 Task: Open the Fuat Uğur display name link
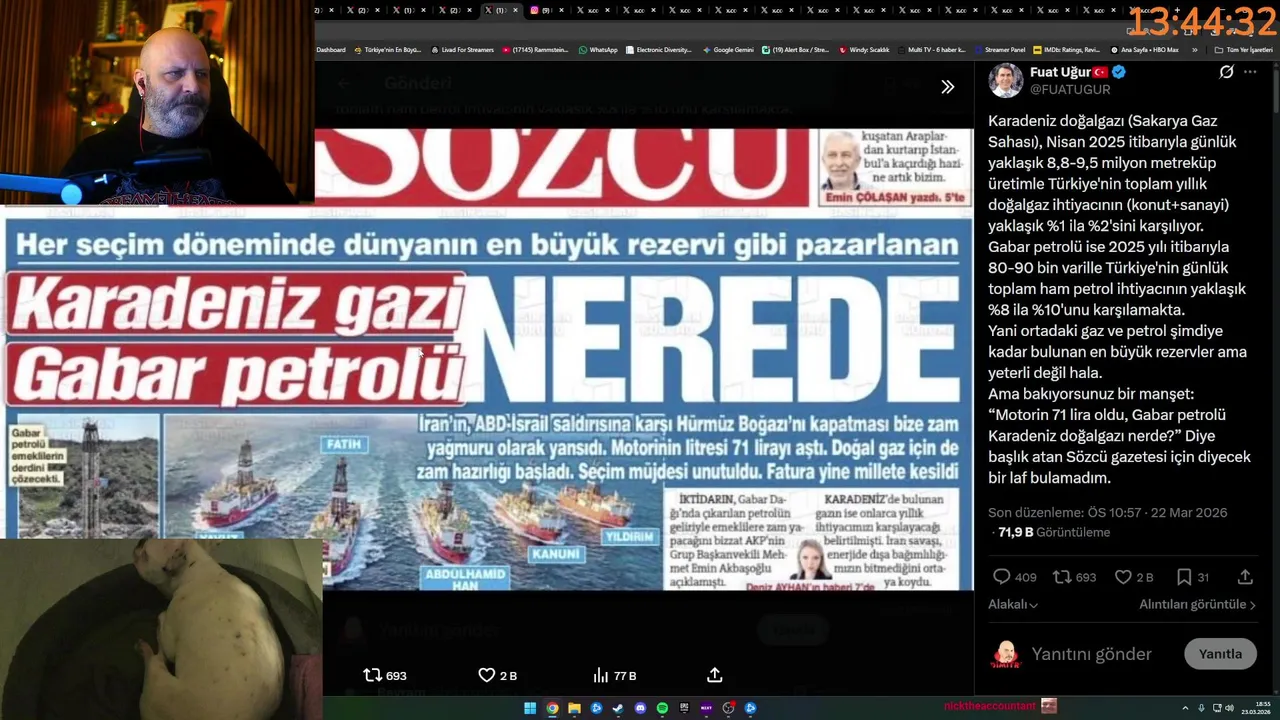pos(1058,72)
